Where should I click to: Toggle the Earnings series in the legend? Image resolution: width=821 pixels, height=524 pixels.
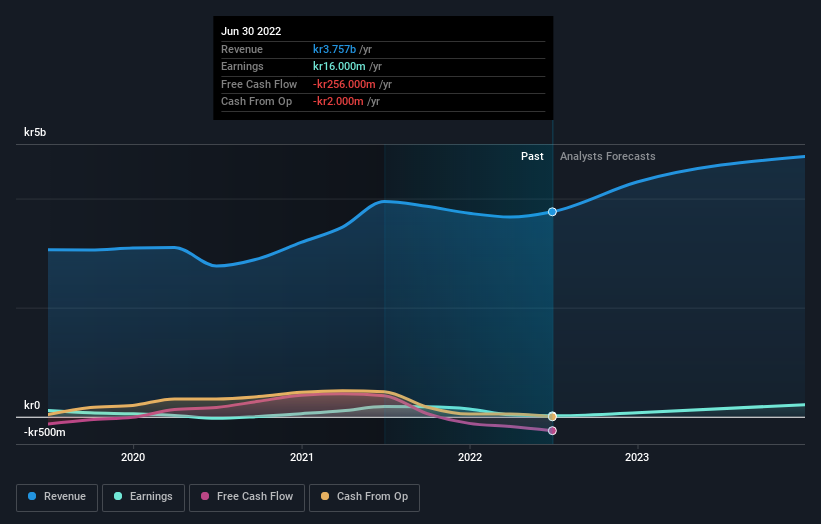coord(143,497)
